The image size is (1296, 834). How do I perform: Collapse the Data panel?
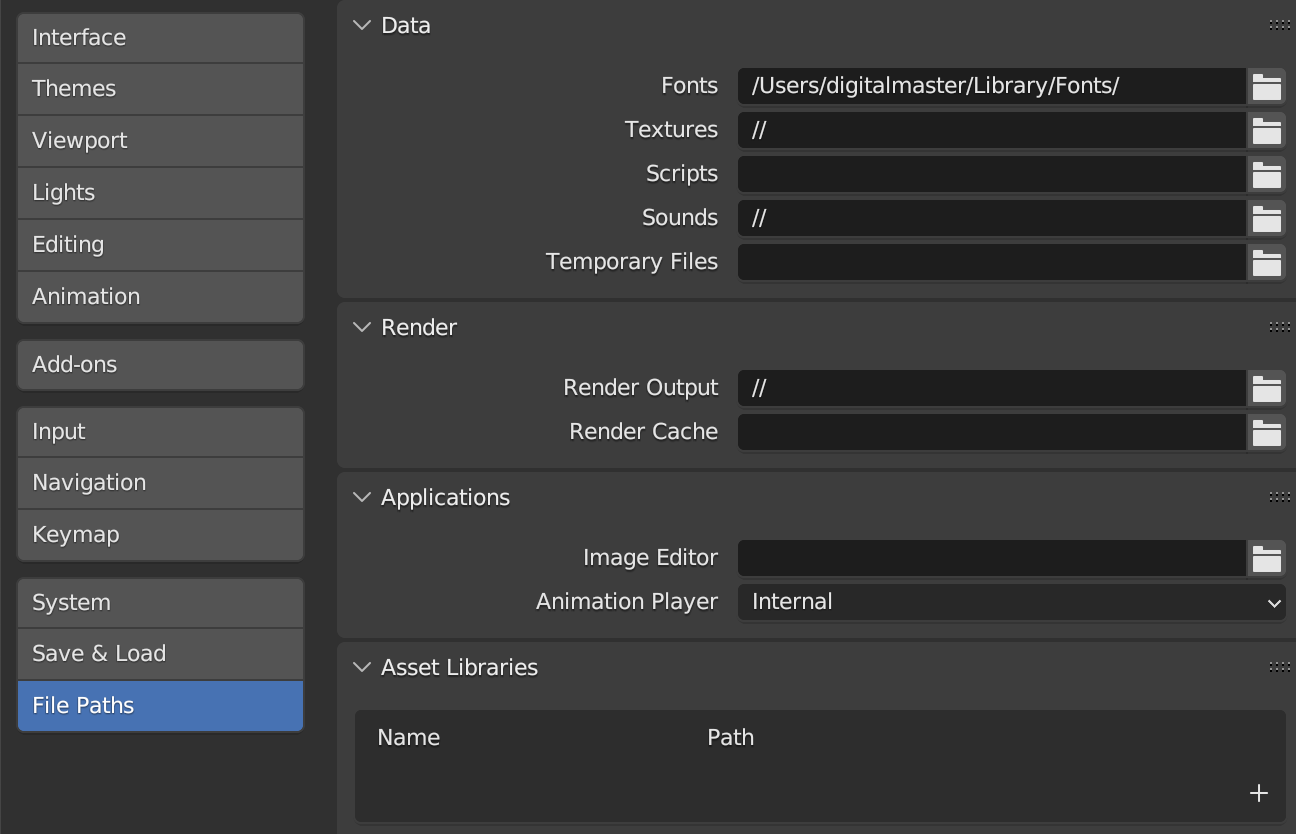pyautogui.click(x=361, y=25)
